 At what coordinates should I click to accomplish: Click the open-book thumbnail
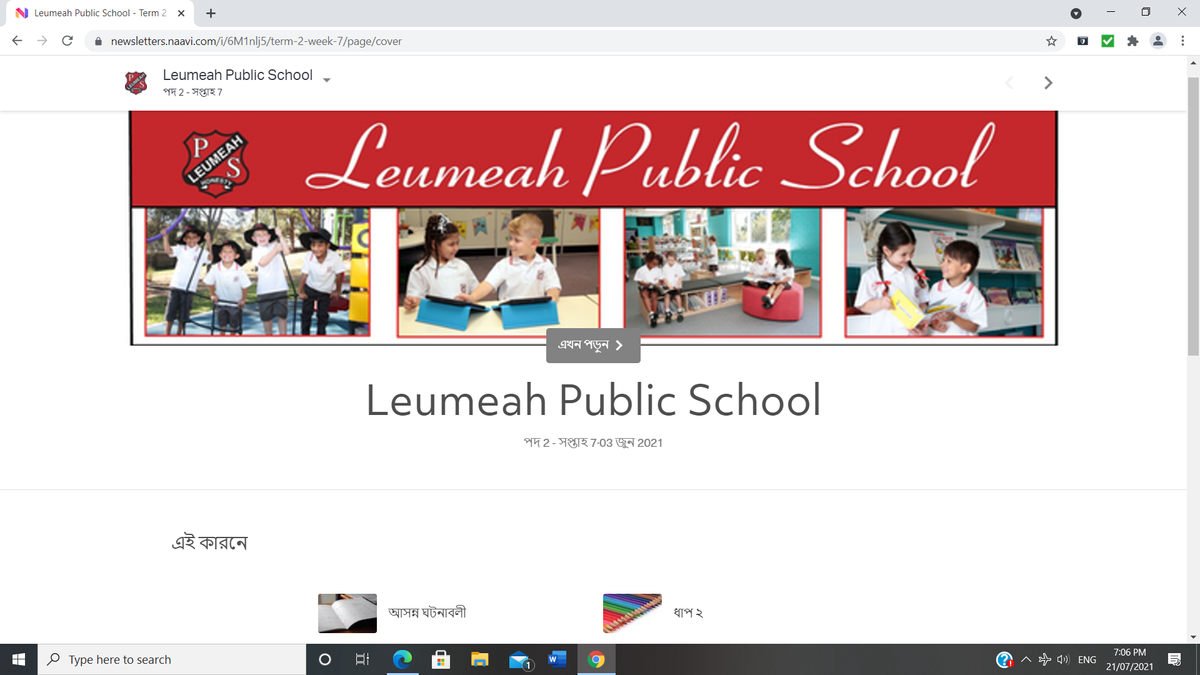point(347,613)
